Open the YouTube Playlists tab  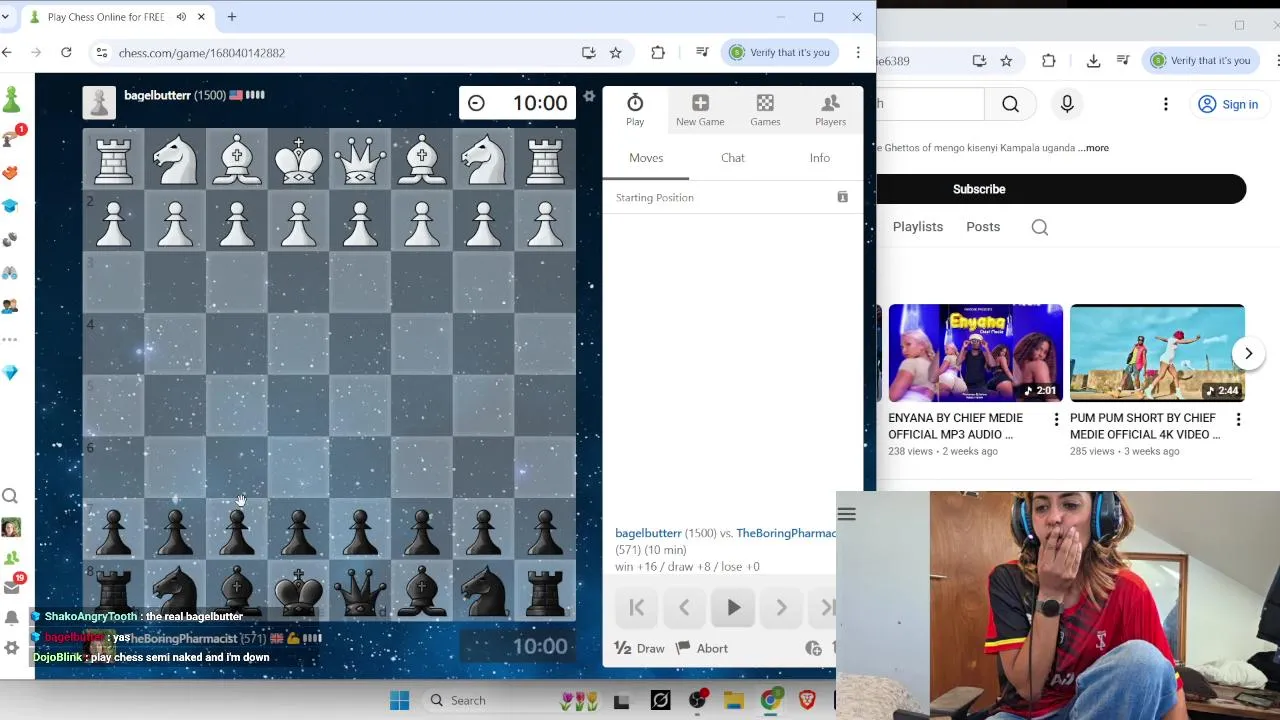point(917,227)
